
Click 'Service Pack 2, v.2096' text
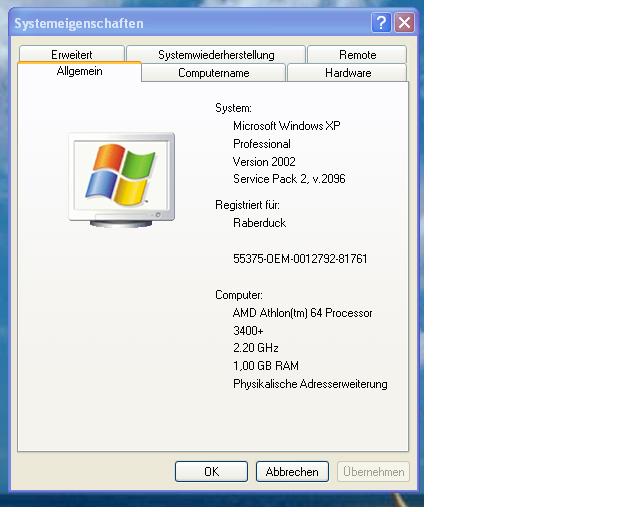pos(289,179)
